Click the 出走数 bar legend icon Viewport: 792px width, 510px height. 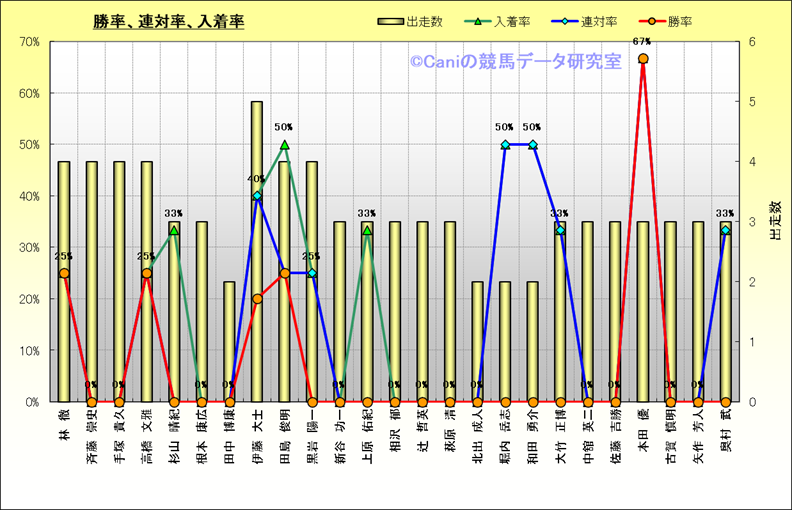pyautogui.click(x=390, y=21)
